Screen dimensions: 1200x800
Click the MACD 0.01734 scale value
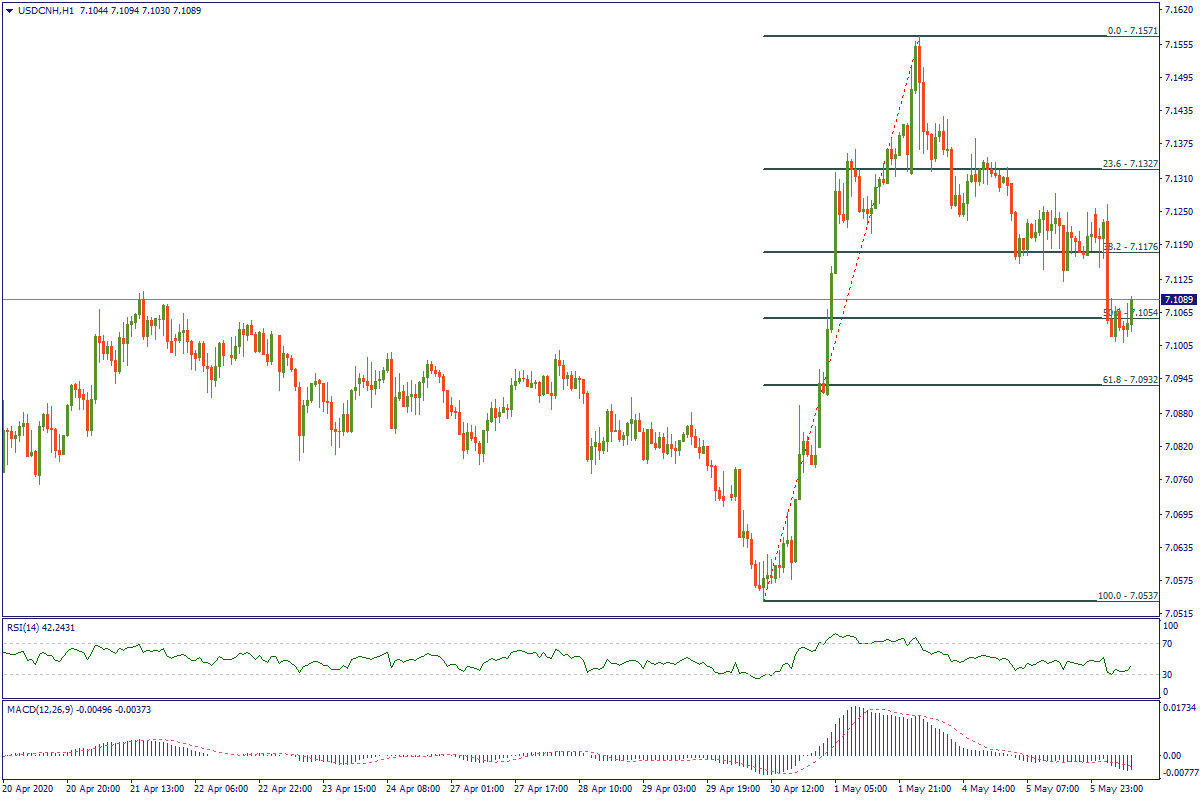click(1178, 709)
